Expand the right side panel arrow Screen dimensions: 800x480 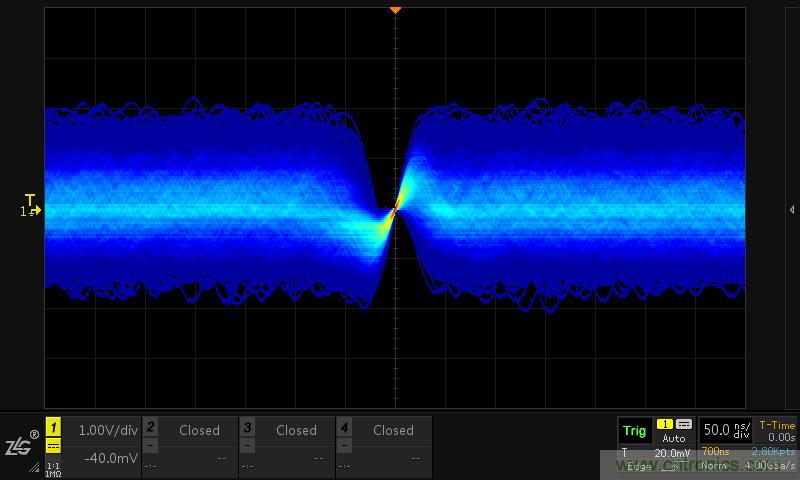click(x=792, y=209)
